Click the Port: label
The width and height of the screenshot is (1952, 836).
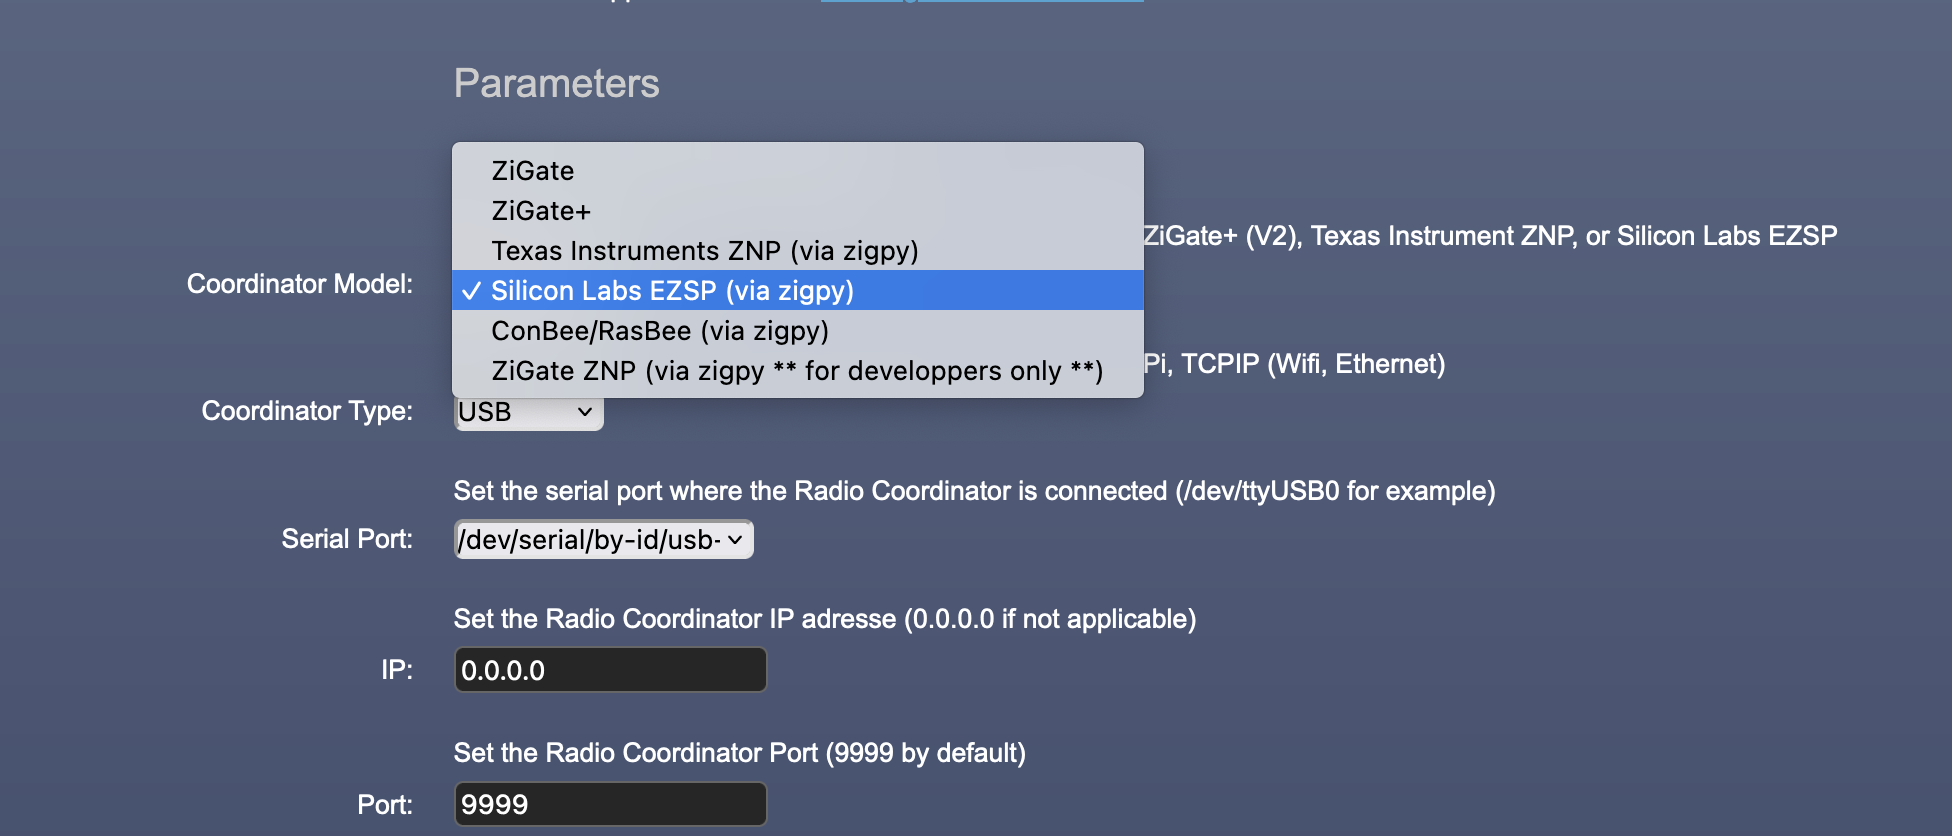(x=385, y=805)
